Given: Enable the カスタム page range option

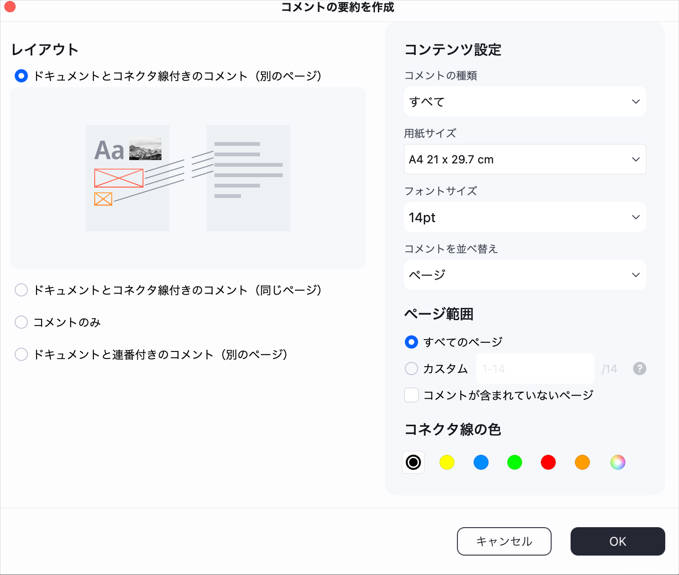Looking at the screenshot, I should point(411,368).
